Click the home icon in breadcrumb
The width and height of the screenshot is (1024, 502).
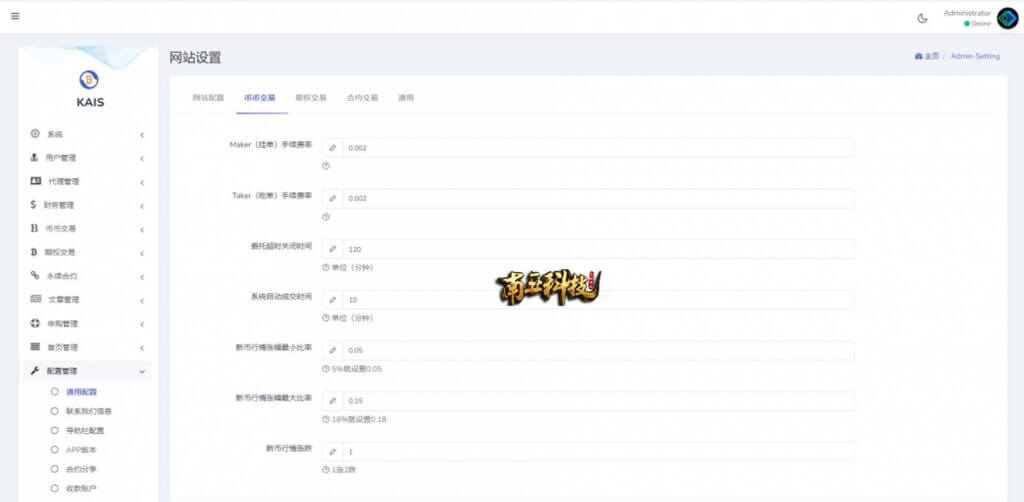coord(918,57)
